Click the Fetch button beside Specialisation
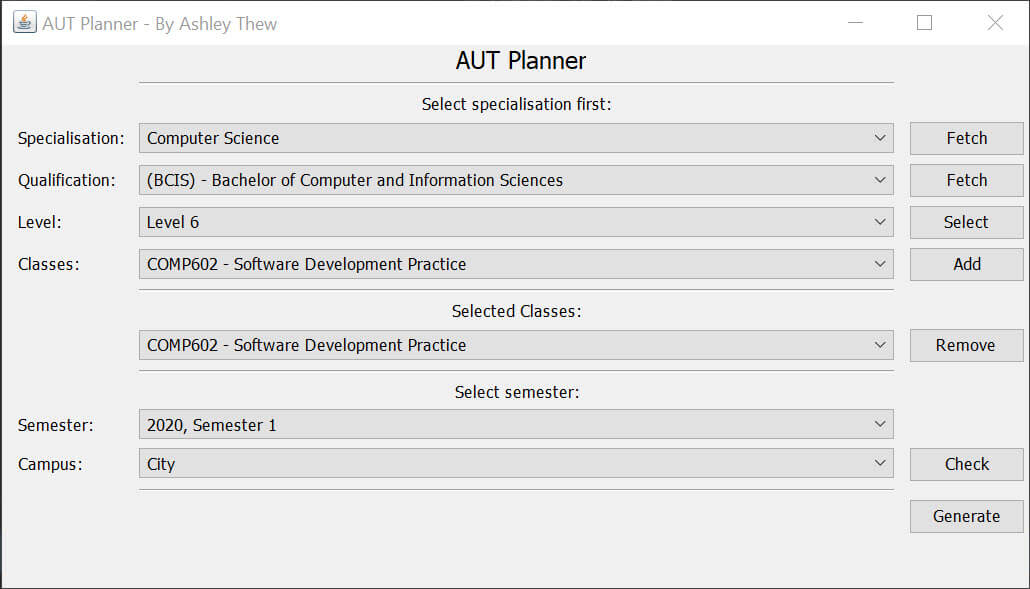This screenshot has width=1030, height=589. (966, 138)
